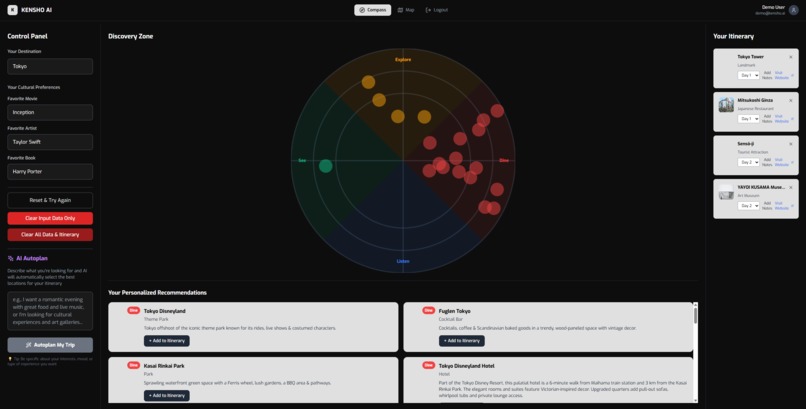Click the AI Autoplan sparkle icon

(11, 258)
